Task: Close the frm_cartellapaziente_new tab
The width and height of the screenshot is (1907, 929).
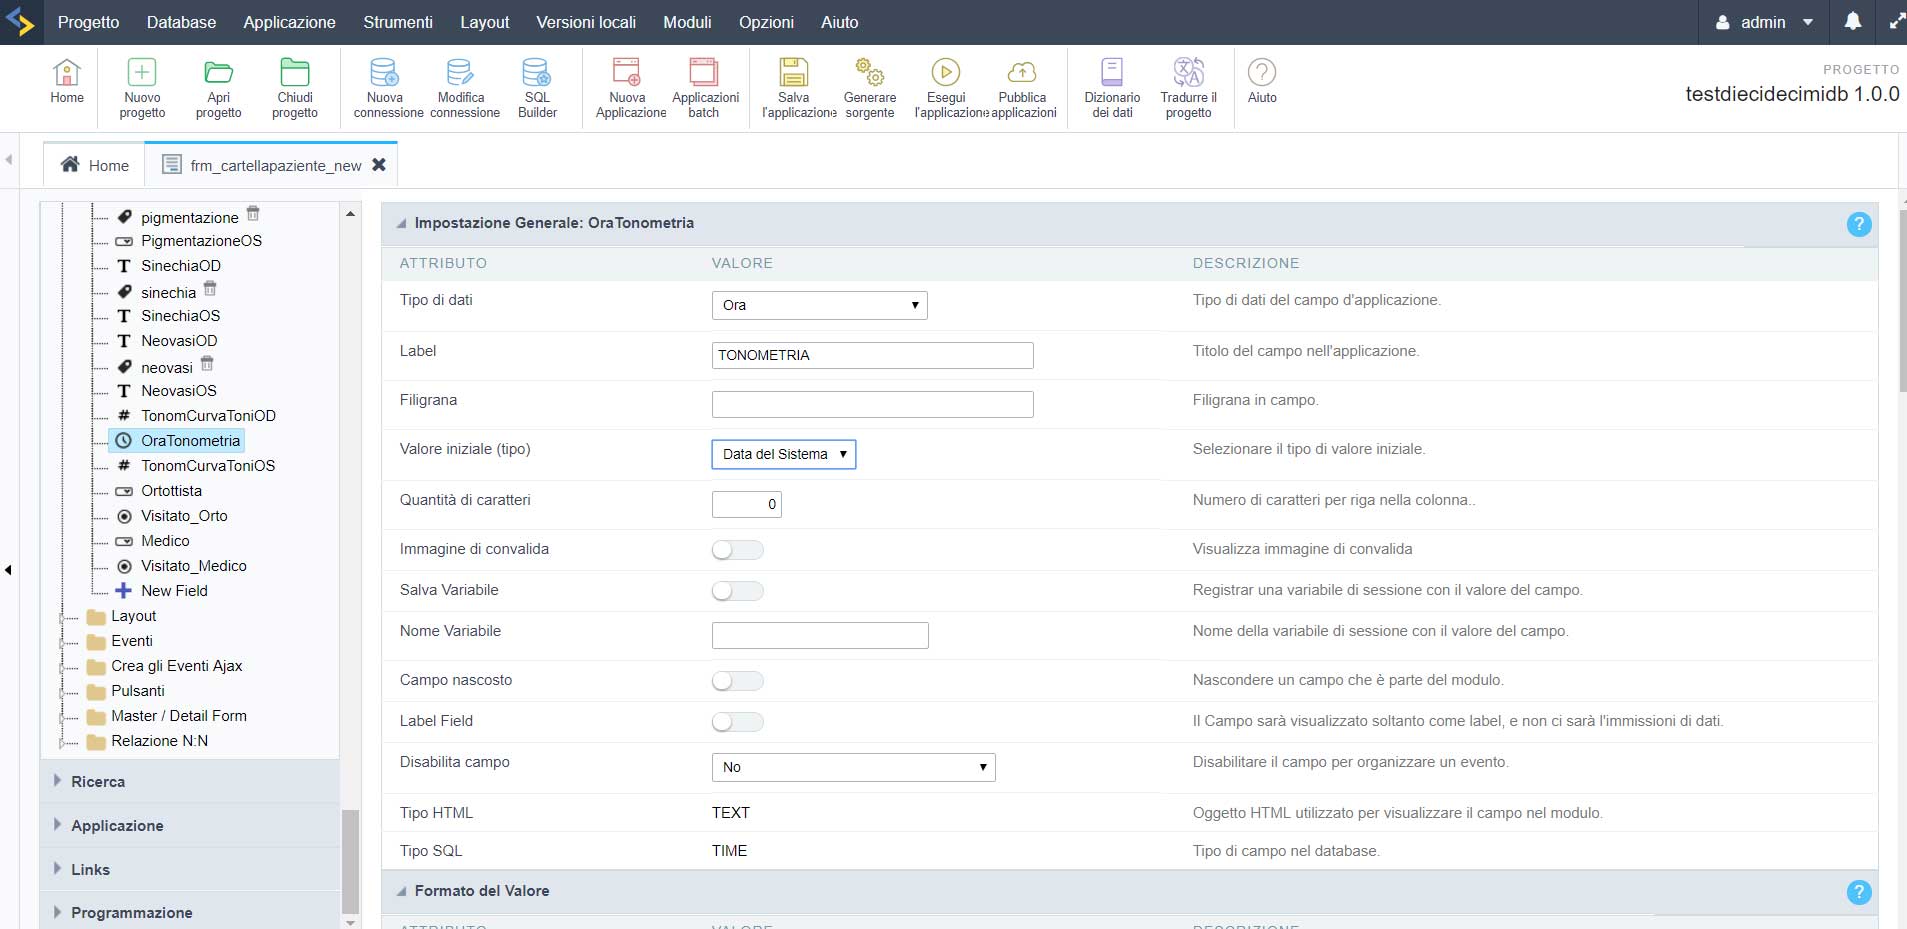Action: coord(379,165)
